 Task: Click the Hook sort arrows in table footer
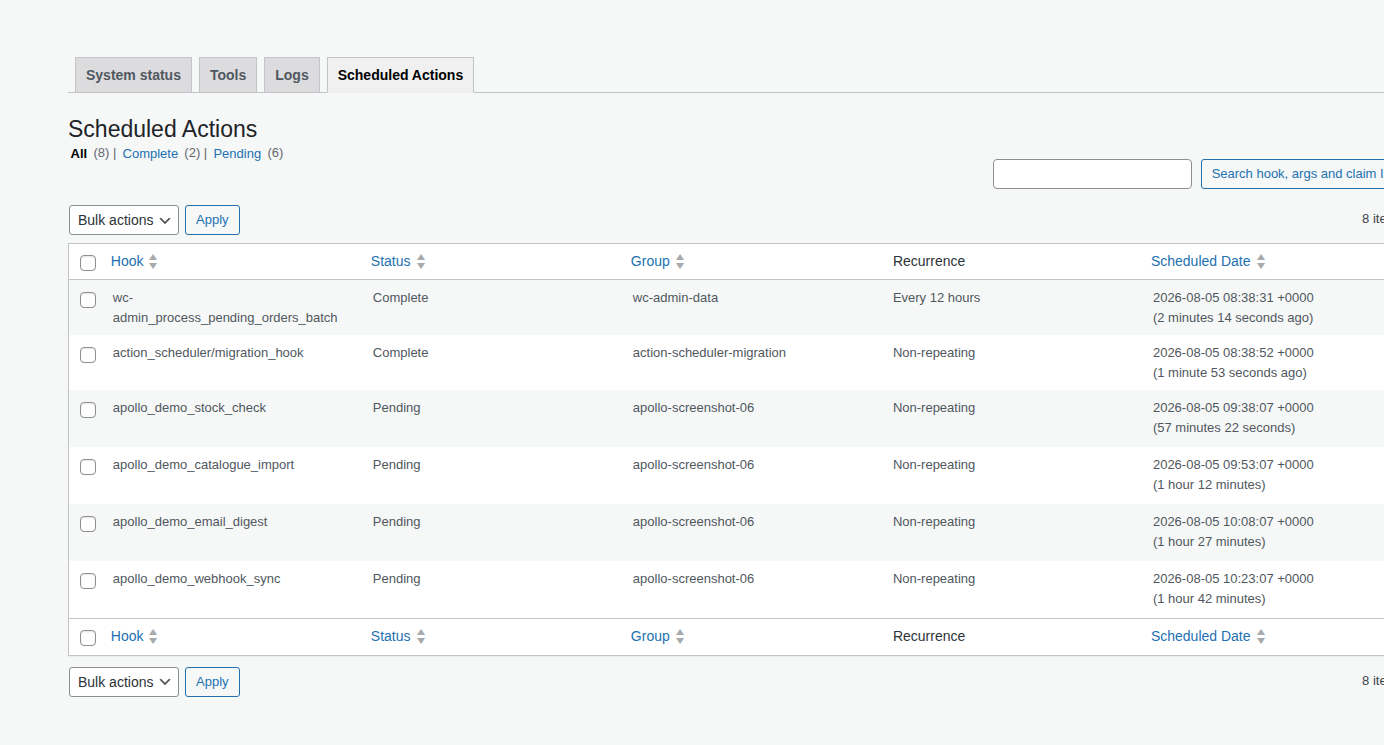coord(153,636)
